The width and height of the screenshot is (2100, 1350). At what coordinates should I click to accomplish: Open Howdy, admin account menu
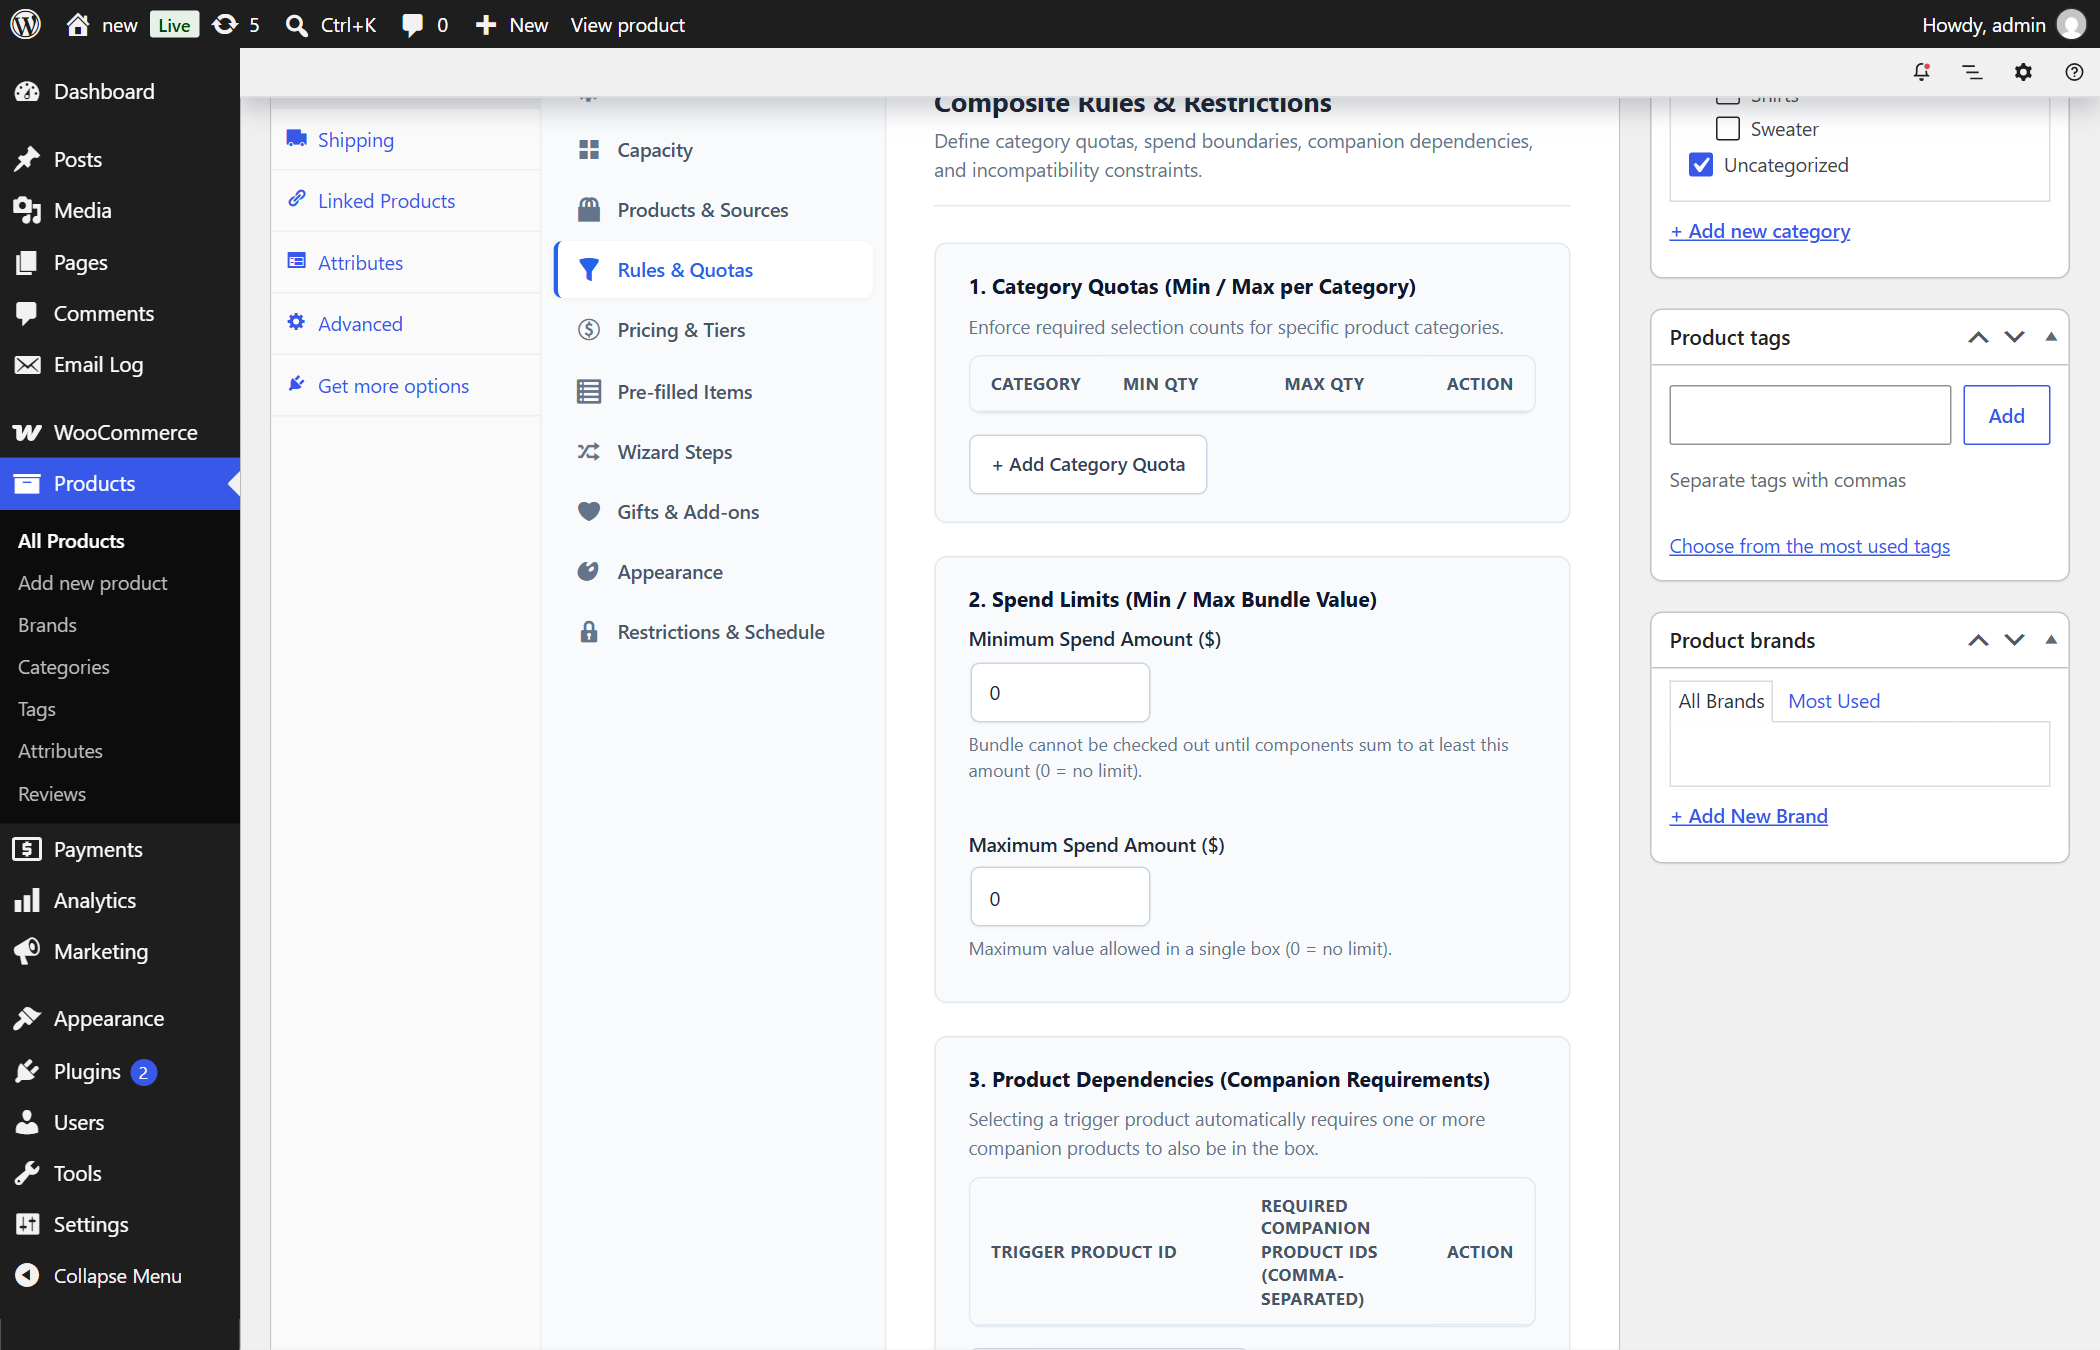[x=2003, y=25]
